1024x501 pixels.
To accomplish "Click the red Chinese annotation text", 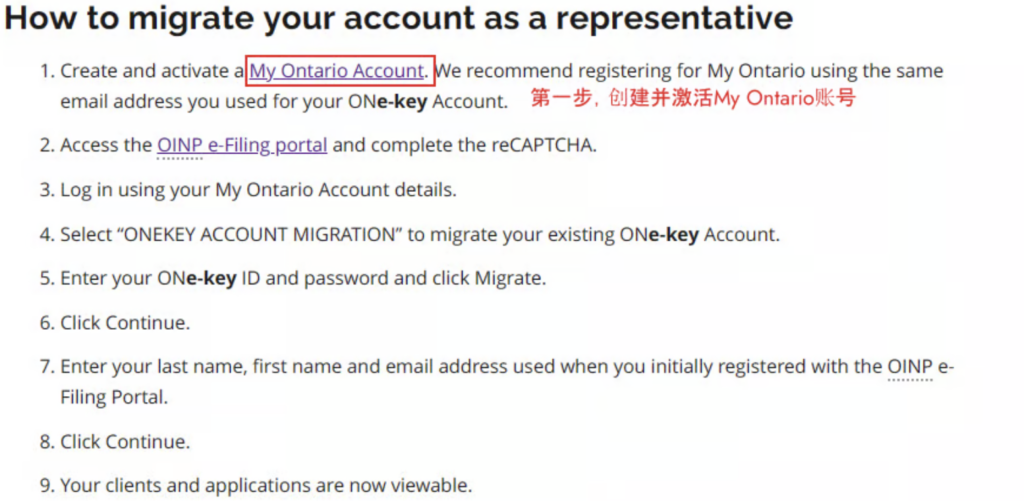I will [693, 99].
